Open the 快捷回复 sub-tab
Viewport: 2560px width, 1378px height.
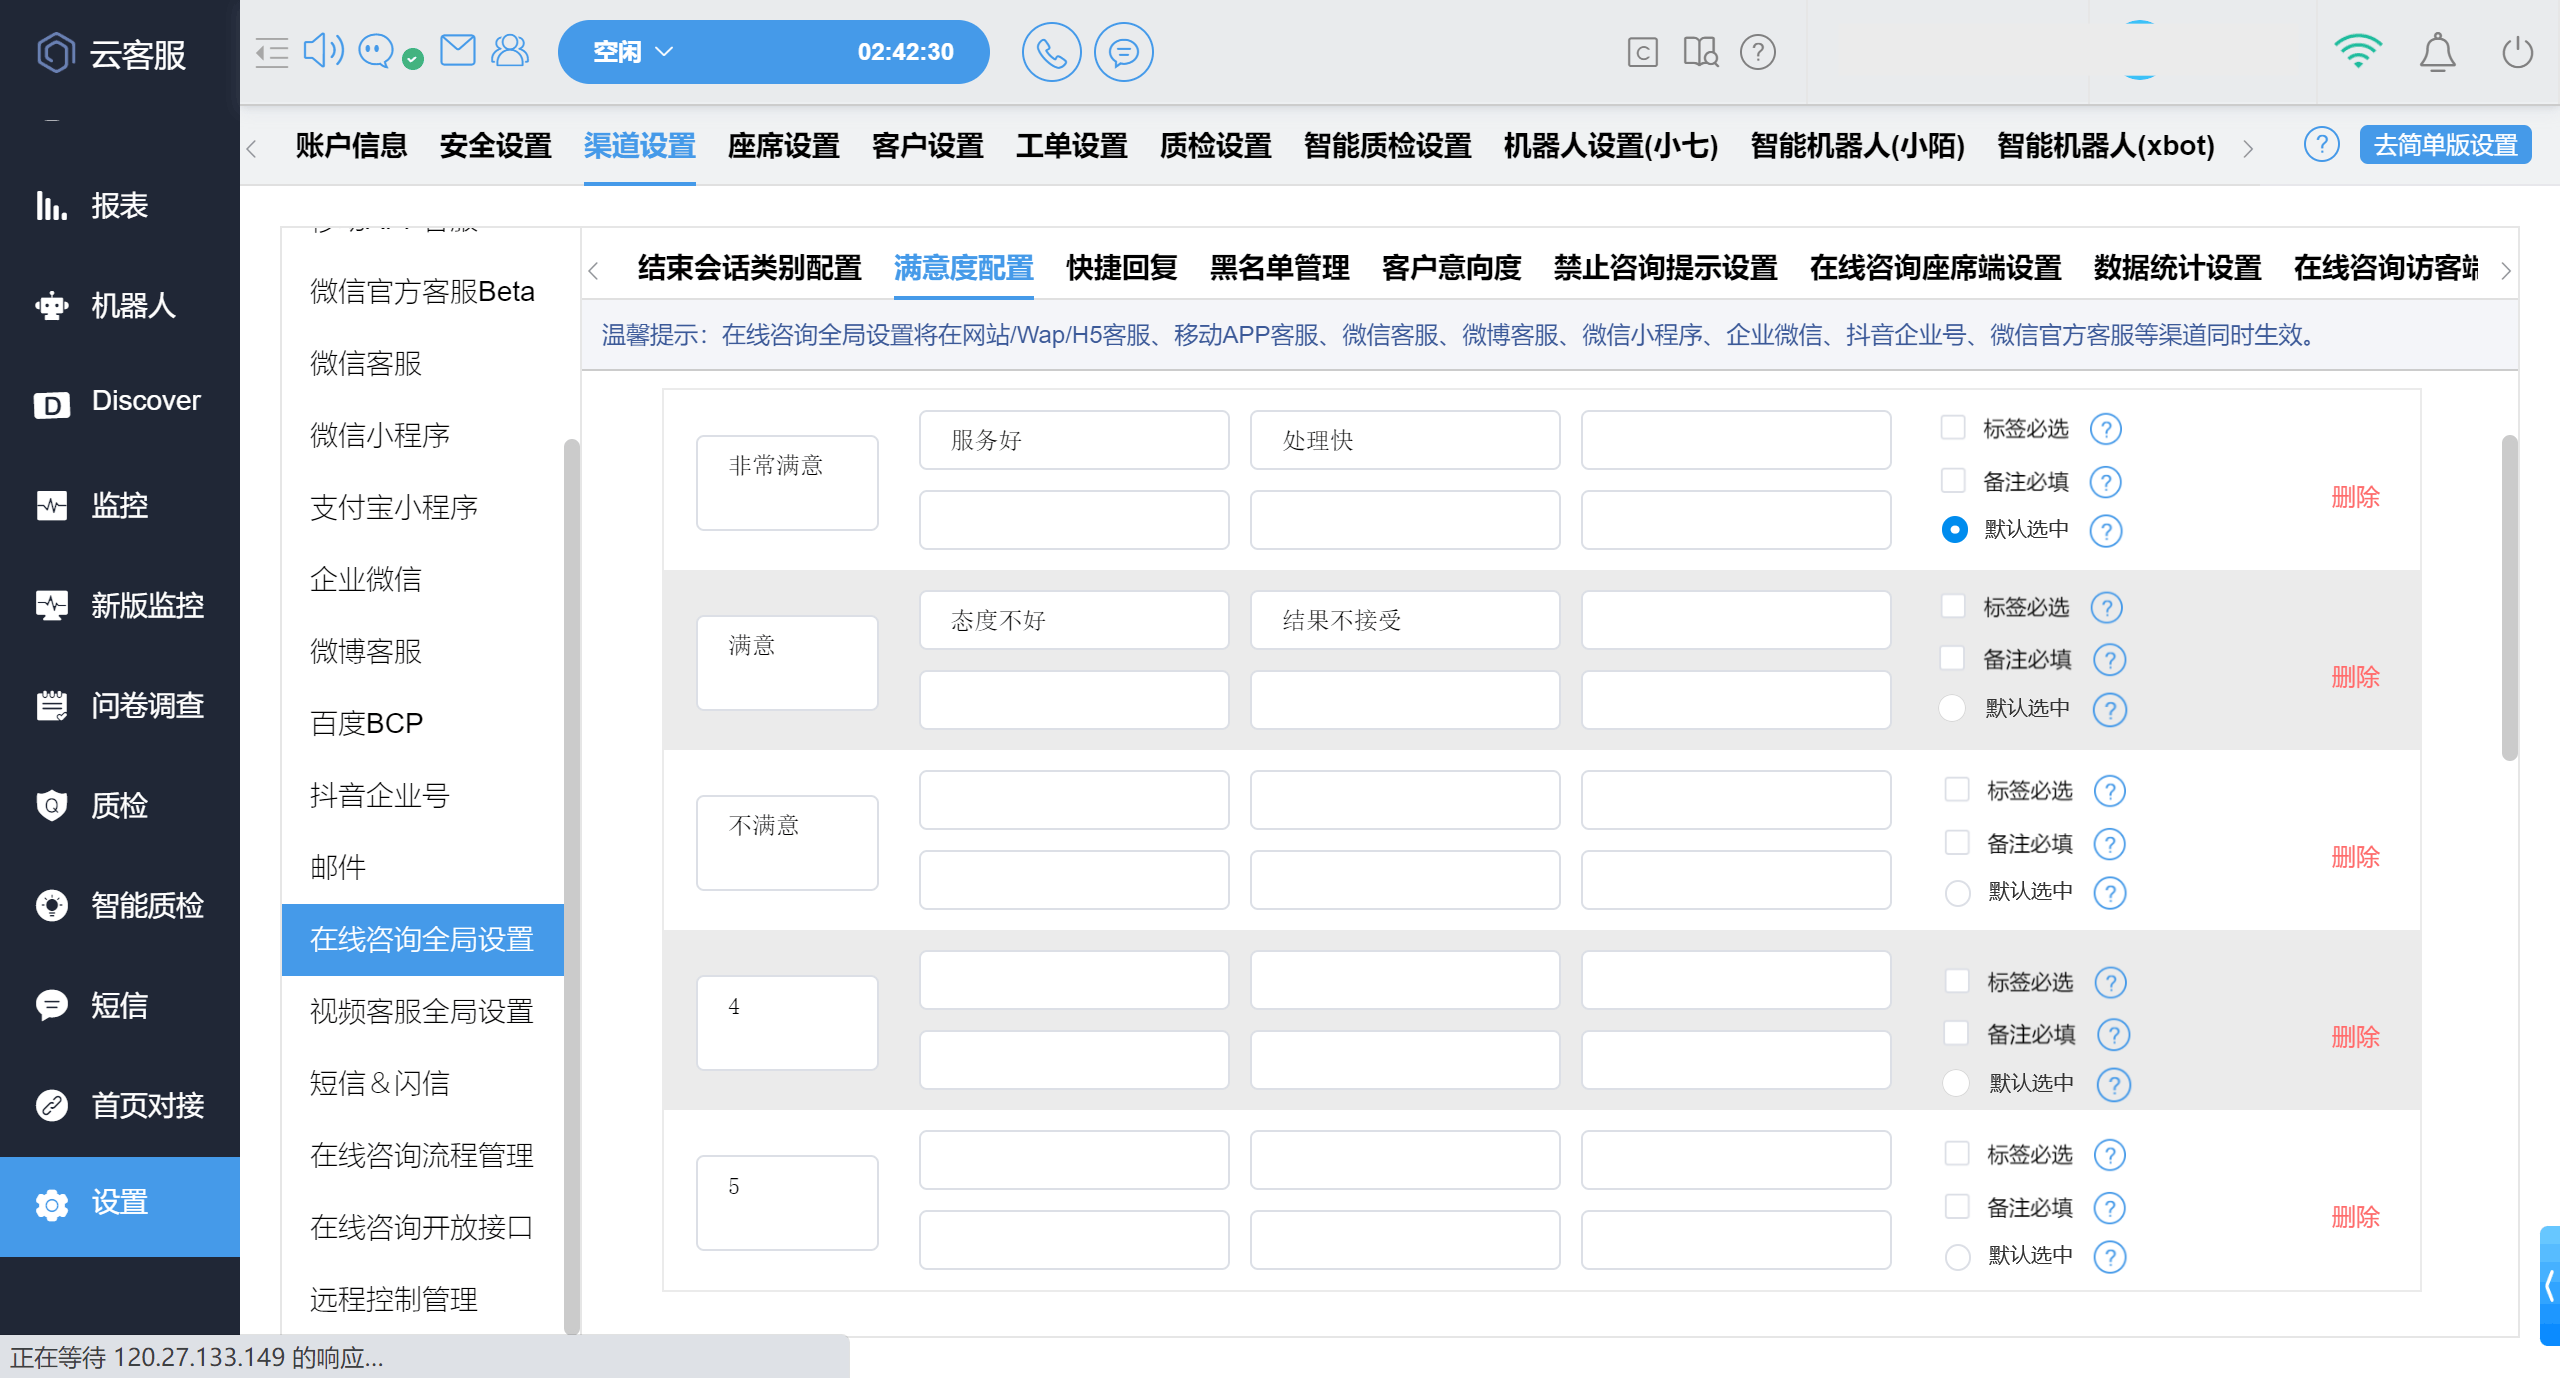[x=1121, y=268]
